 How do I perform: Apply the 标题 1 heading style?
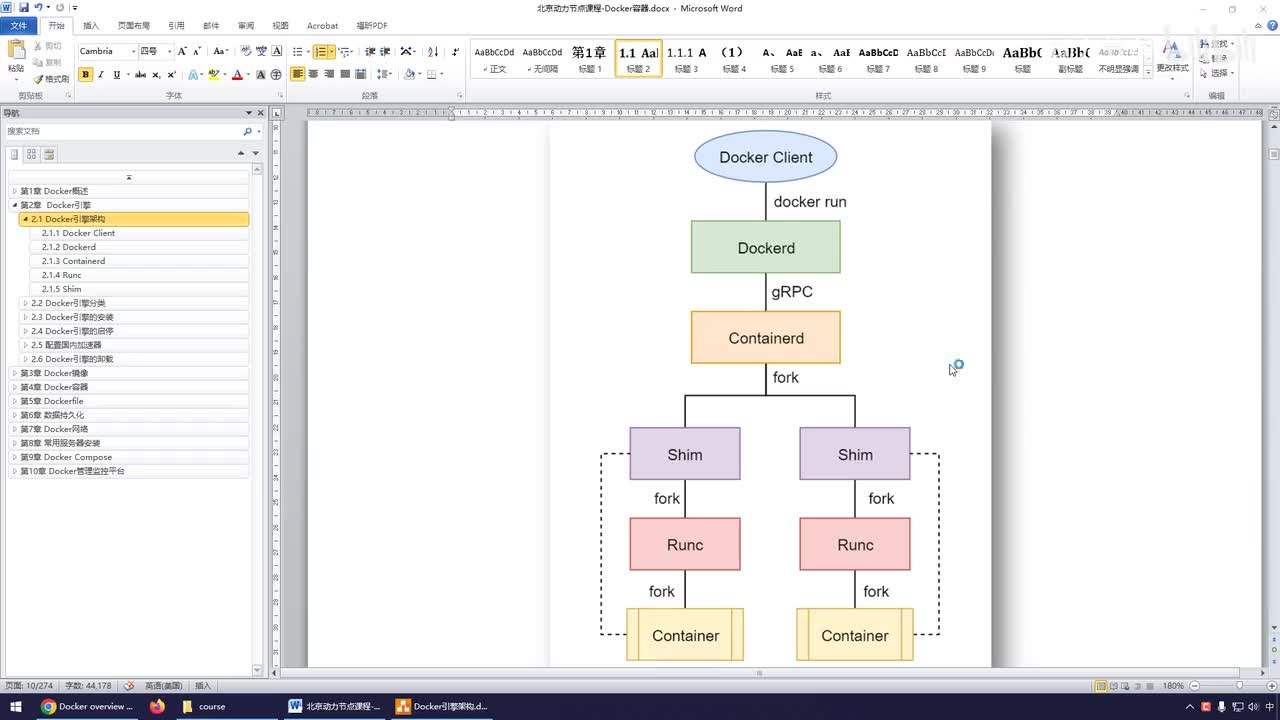pyautogui.click(x=589, y=59)
